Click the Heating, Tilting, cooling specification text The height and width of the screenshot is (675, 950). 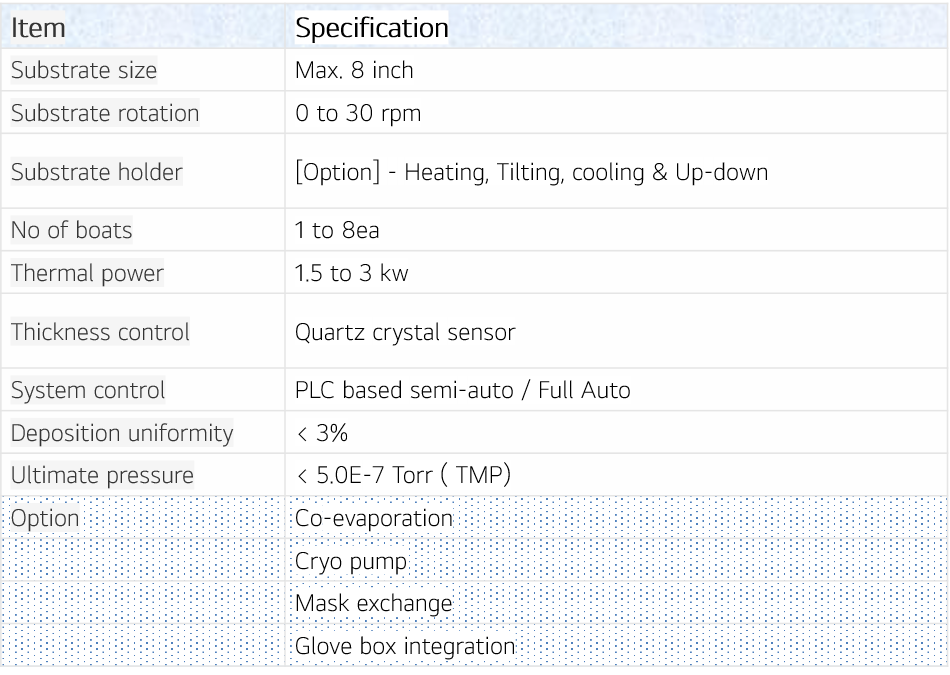coord(531,172)
